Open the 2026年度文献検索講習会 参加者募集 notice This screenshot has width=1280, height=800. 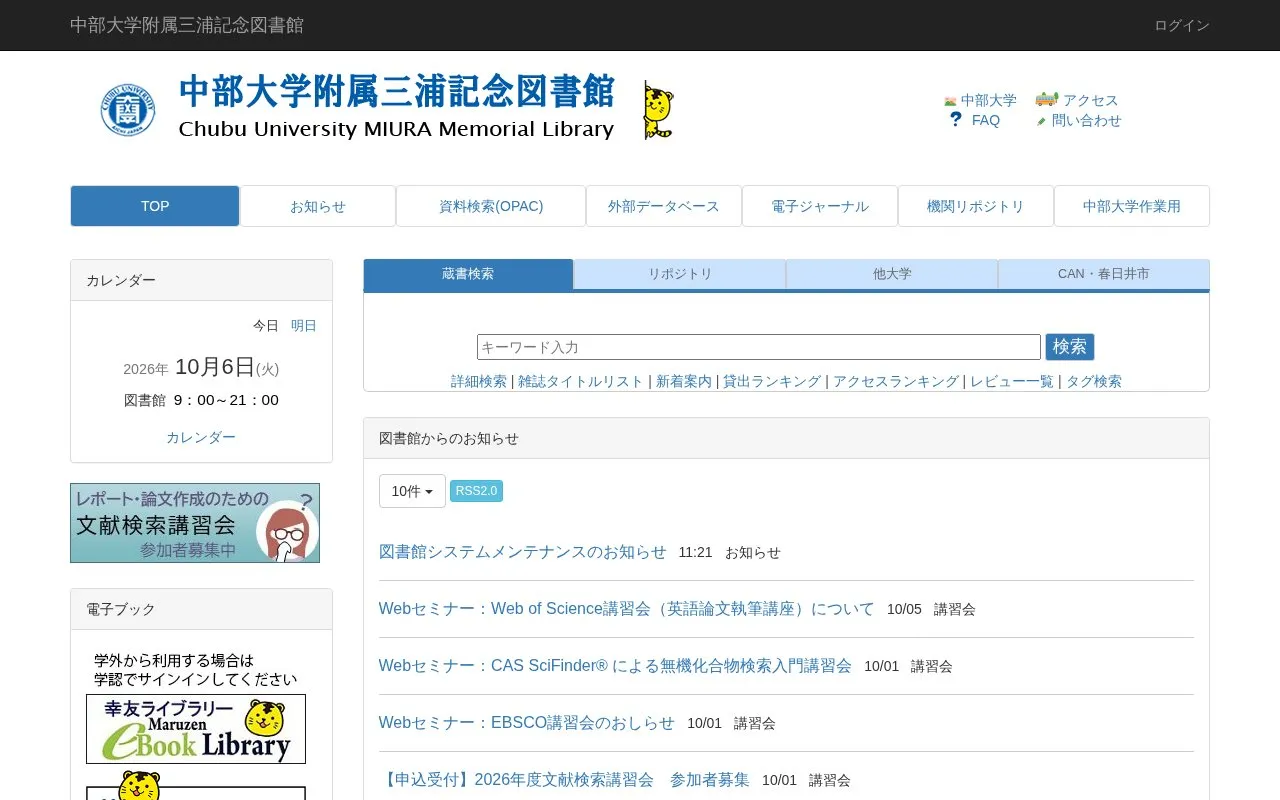(x=564, y=780)
